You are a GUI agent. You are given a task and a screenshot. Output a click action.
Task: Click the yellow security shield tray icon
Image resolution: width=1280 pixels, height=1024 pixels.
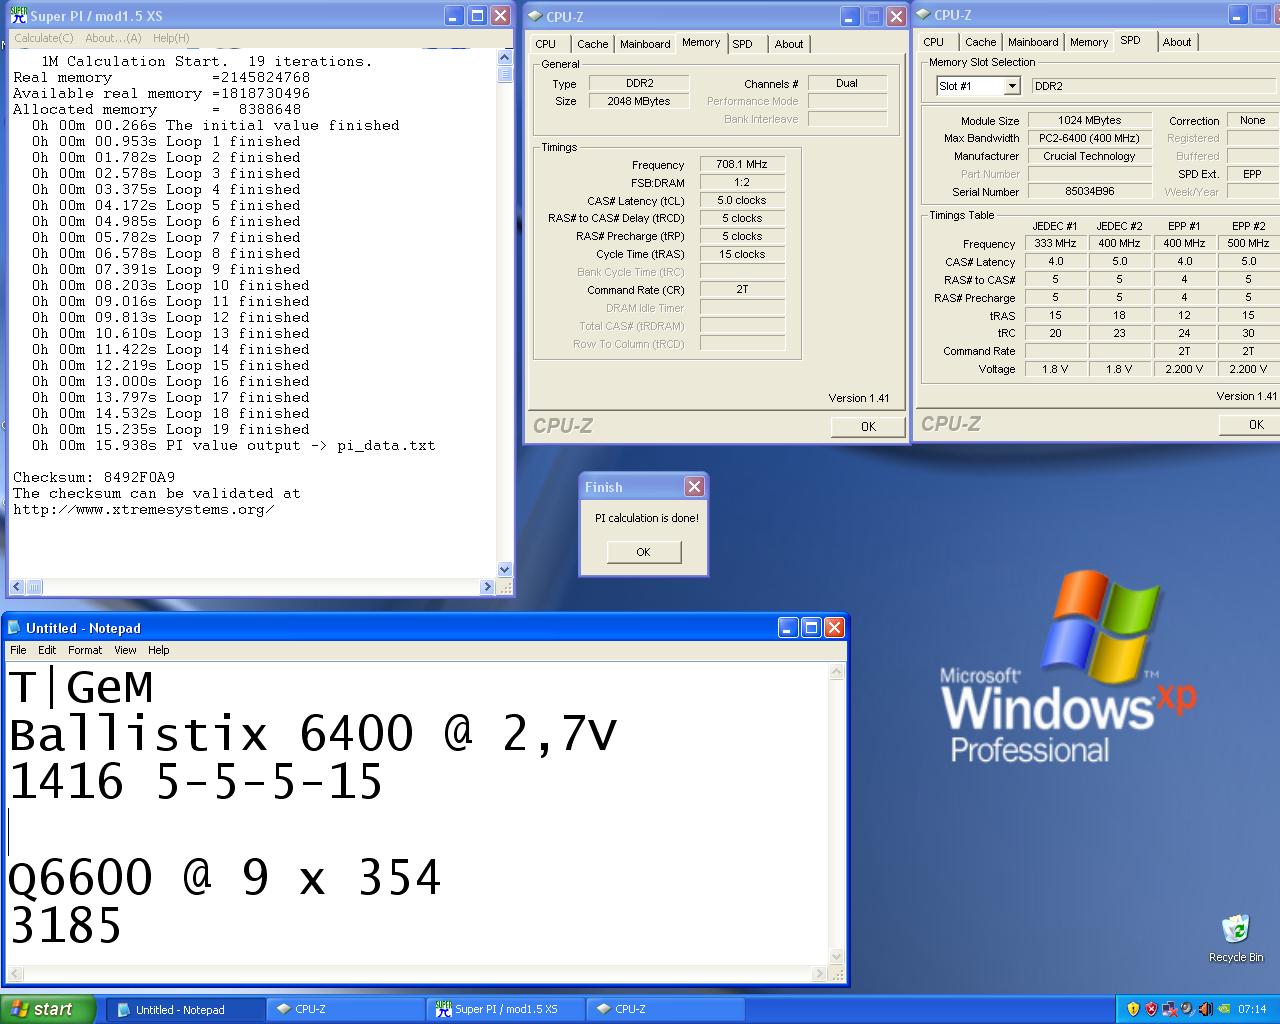point(1133,1010)
